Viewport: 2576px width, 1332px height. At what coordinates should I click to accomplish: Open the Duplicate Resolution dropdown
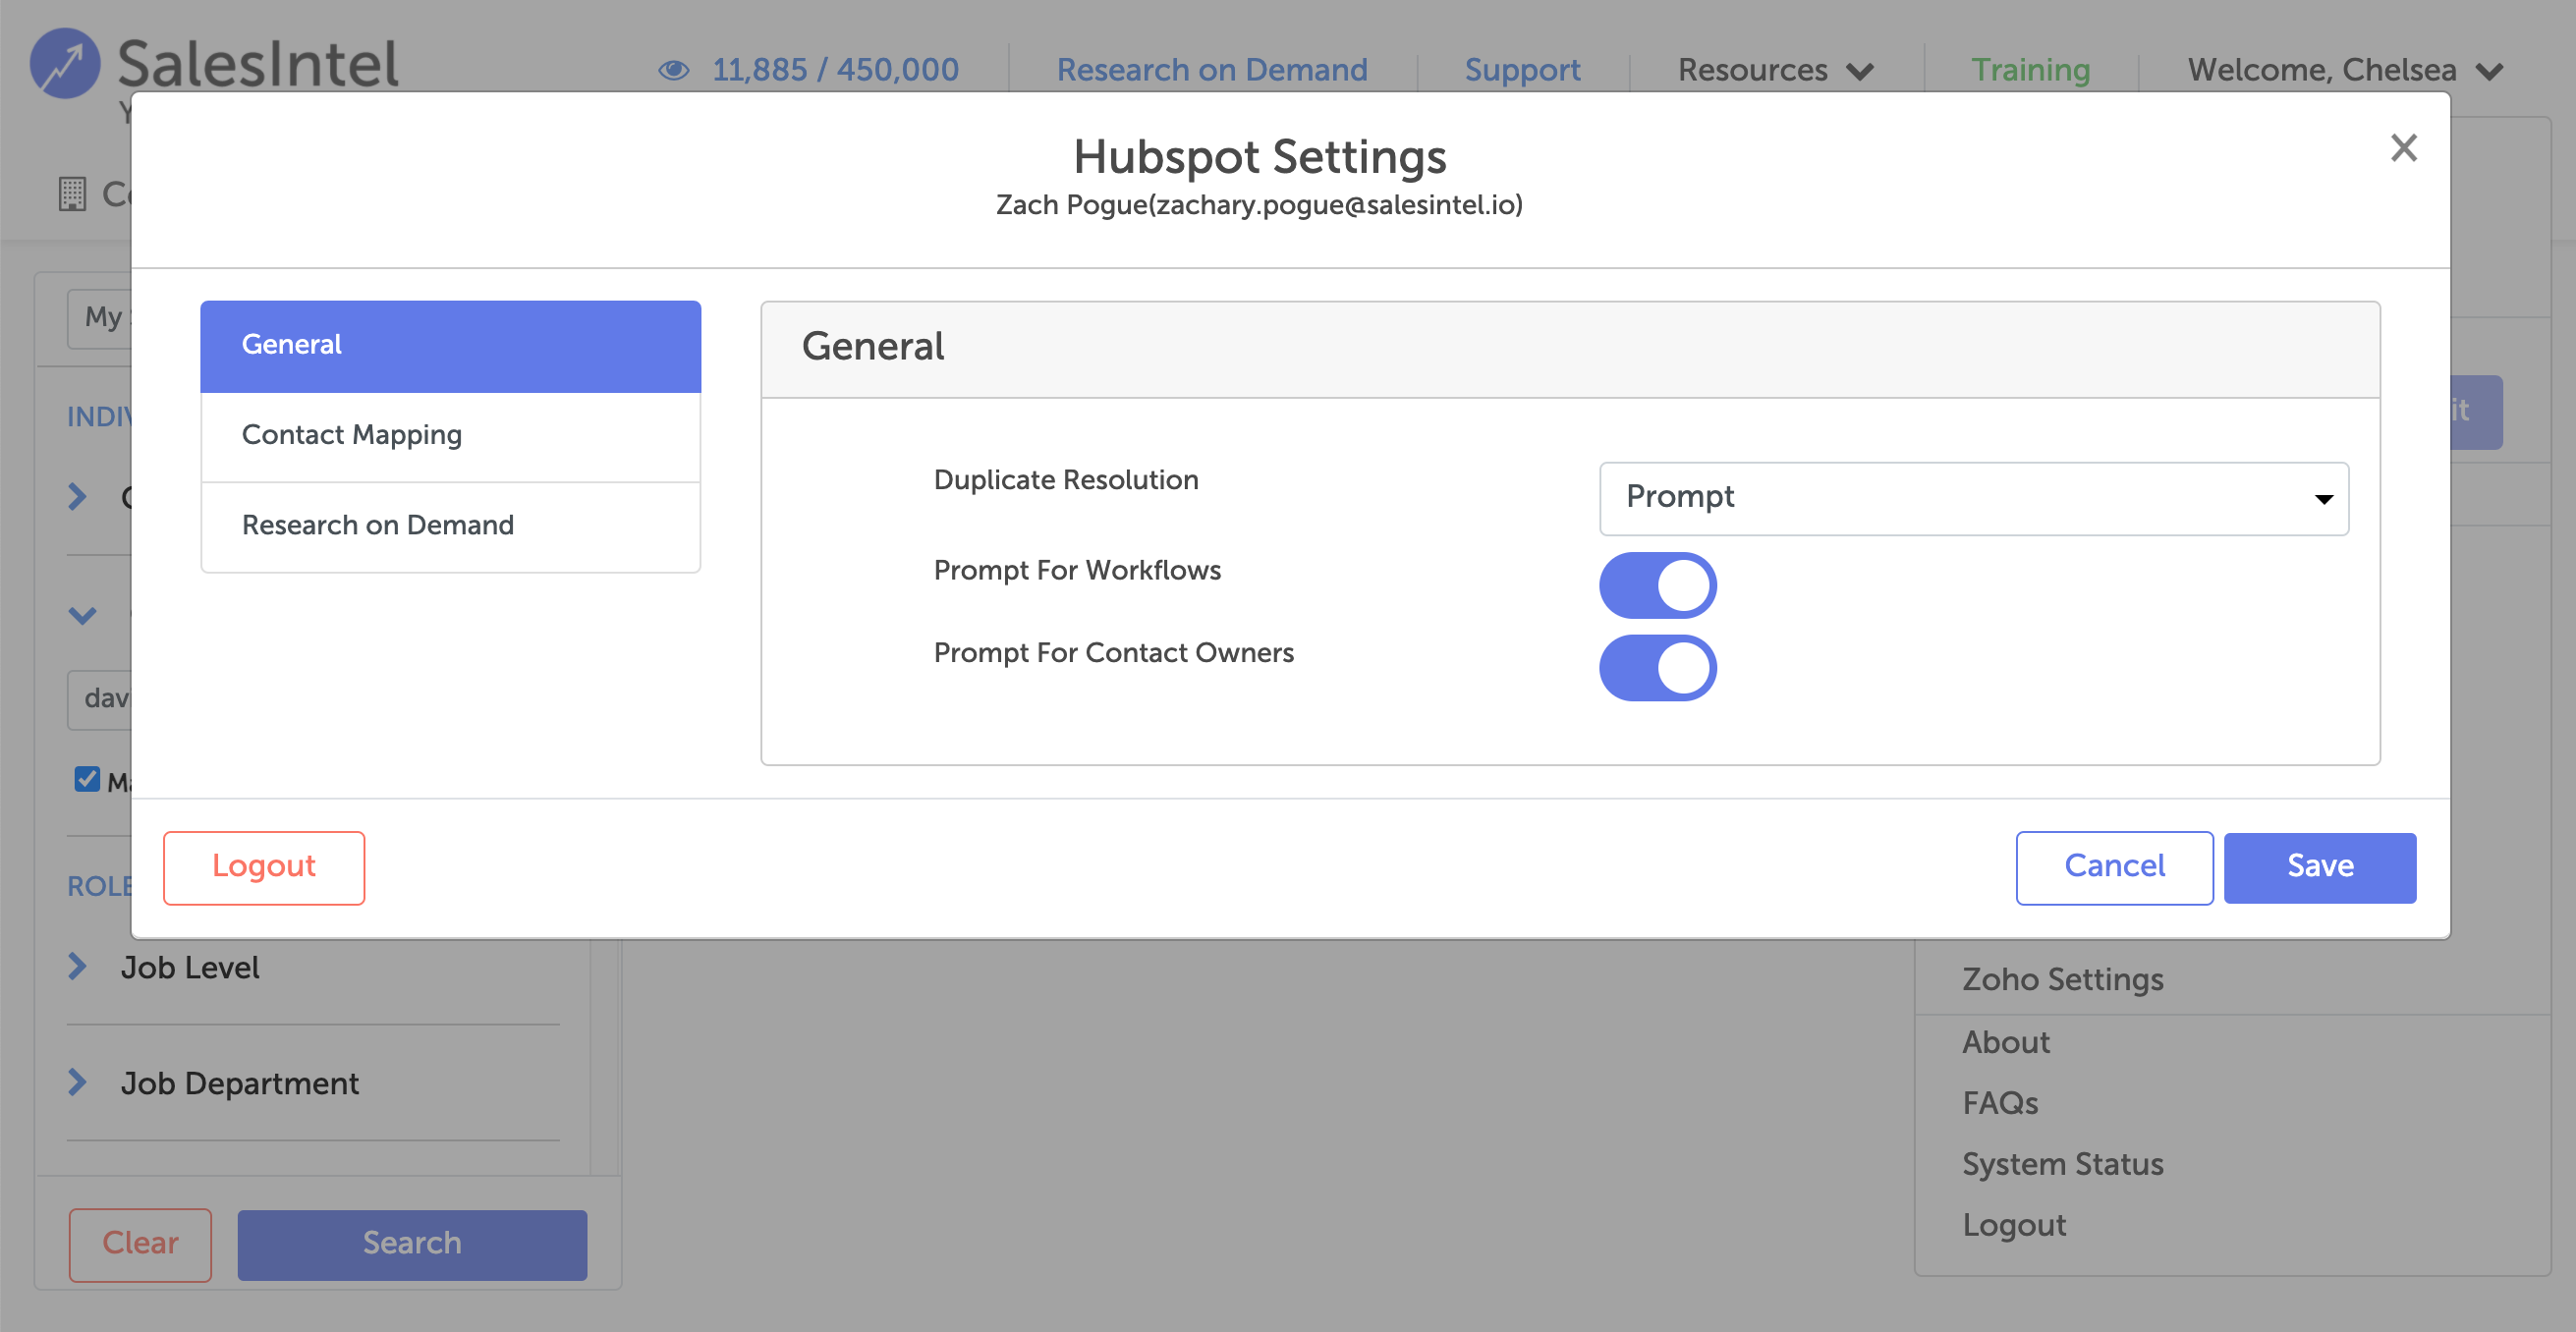point(1973,498)
